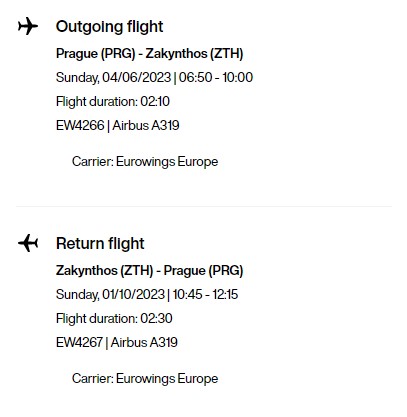
Task: Click flight number EW4266
Action: (80, 126)
